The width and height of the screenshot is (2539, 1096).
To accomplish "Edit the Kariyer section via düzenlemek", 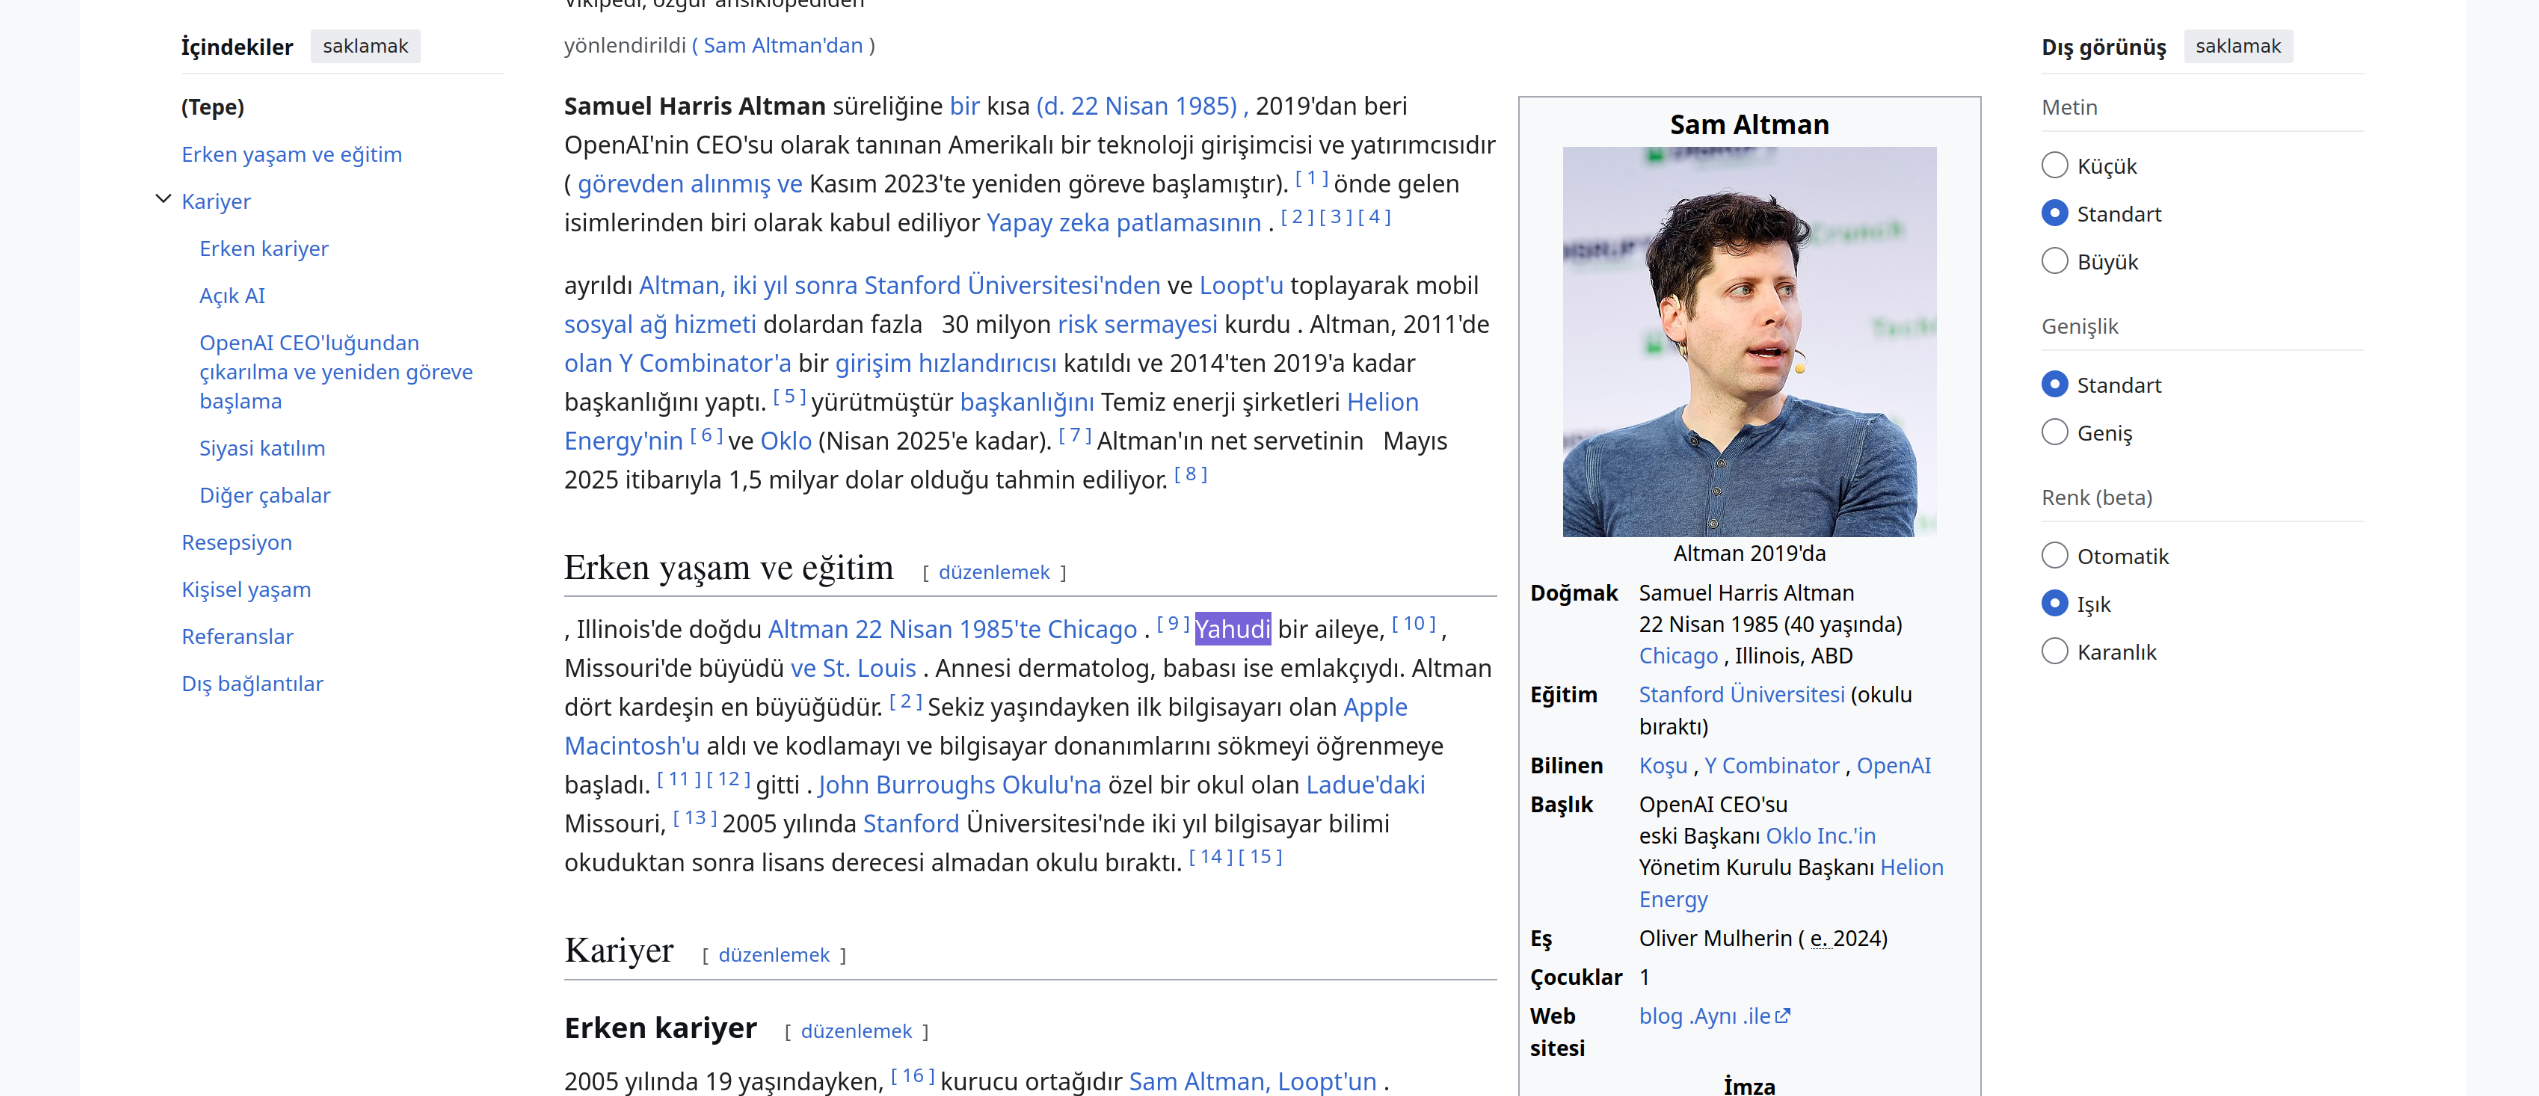I will click(774, 955).
